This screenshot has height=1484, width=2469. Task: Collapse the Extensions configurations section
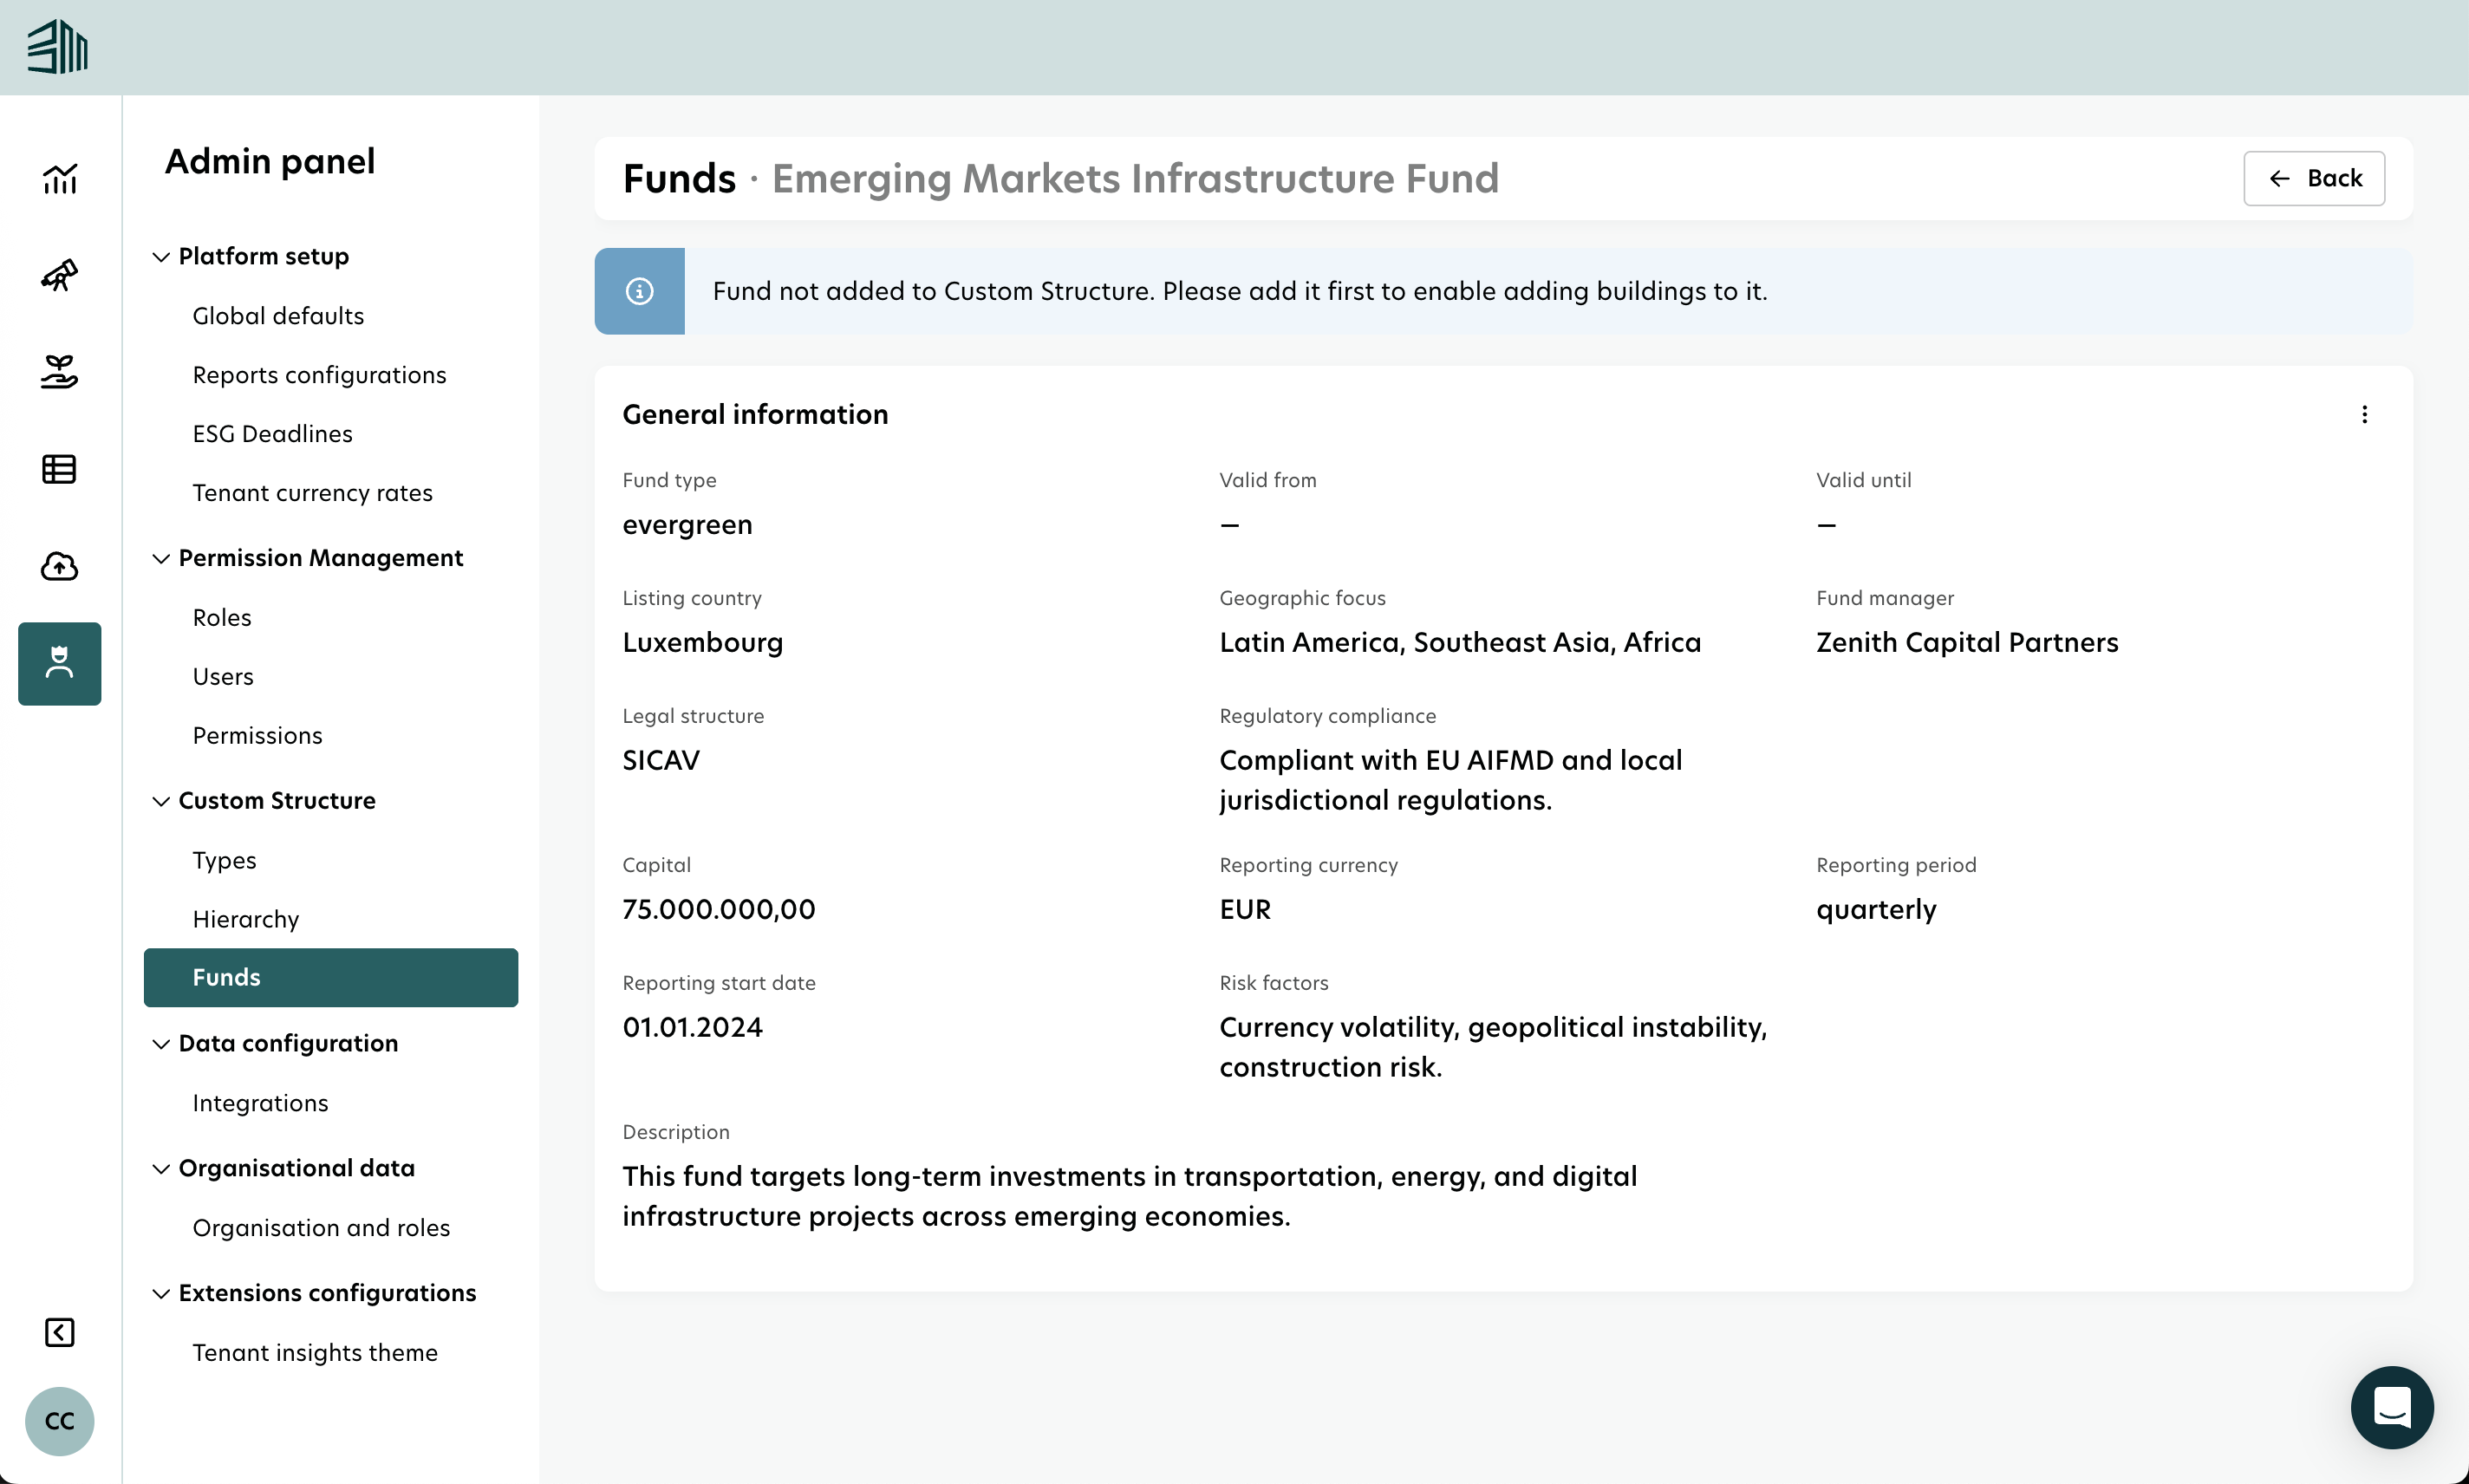tap(162, 1293)
